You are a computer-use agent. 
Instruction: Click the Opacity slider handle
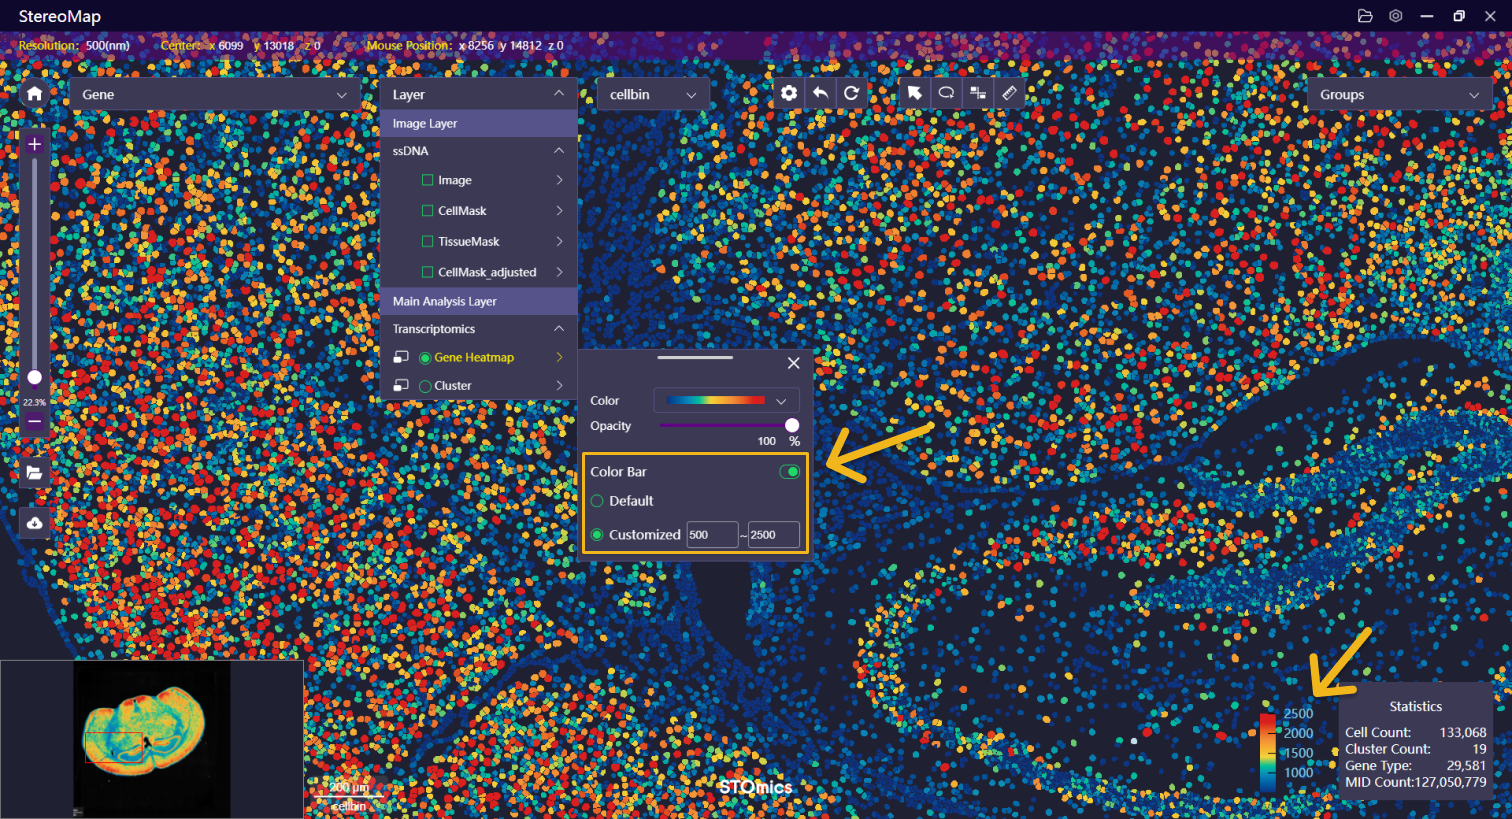tap(792, 426)
